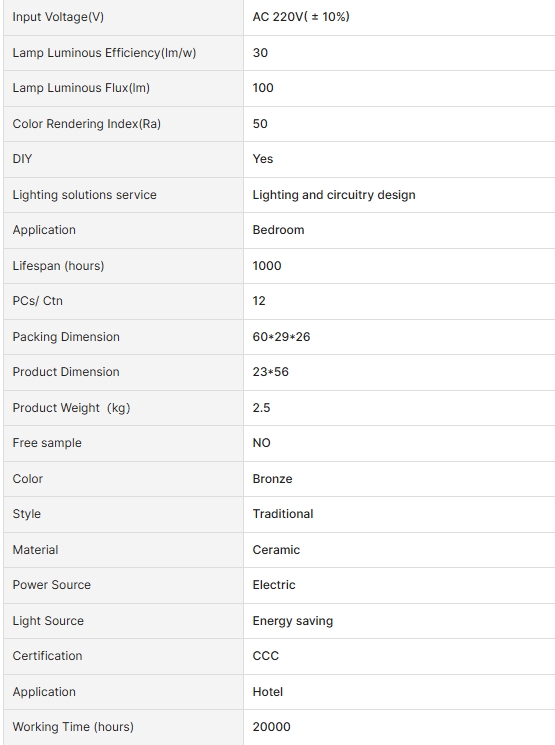Viewport: 555px width, 745px height.
Task: Select the Lighting and circuitry design text
Action: pos(334,195)
